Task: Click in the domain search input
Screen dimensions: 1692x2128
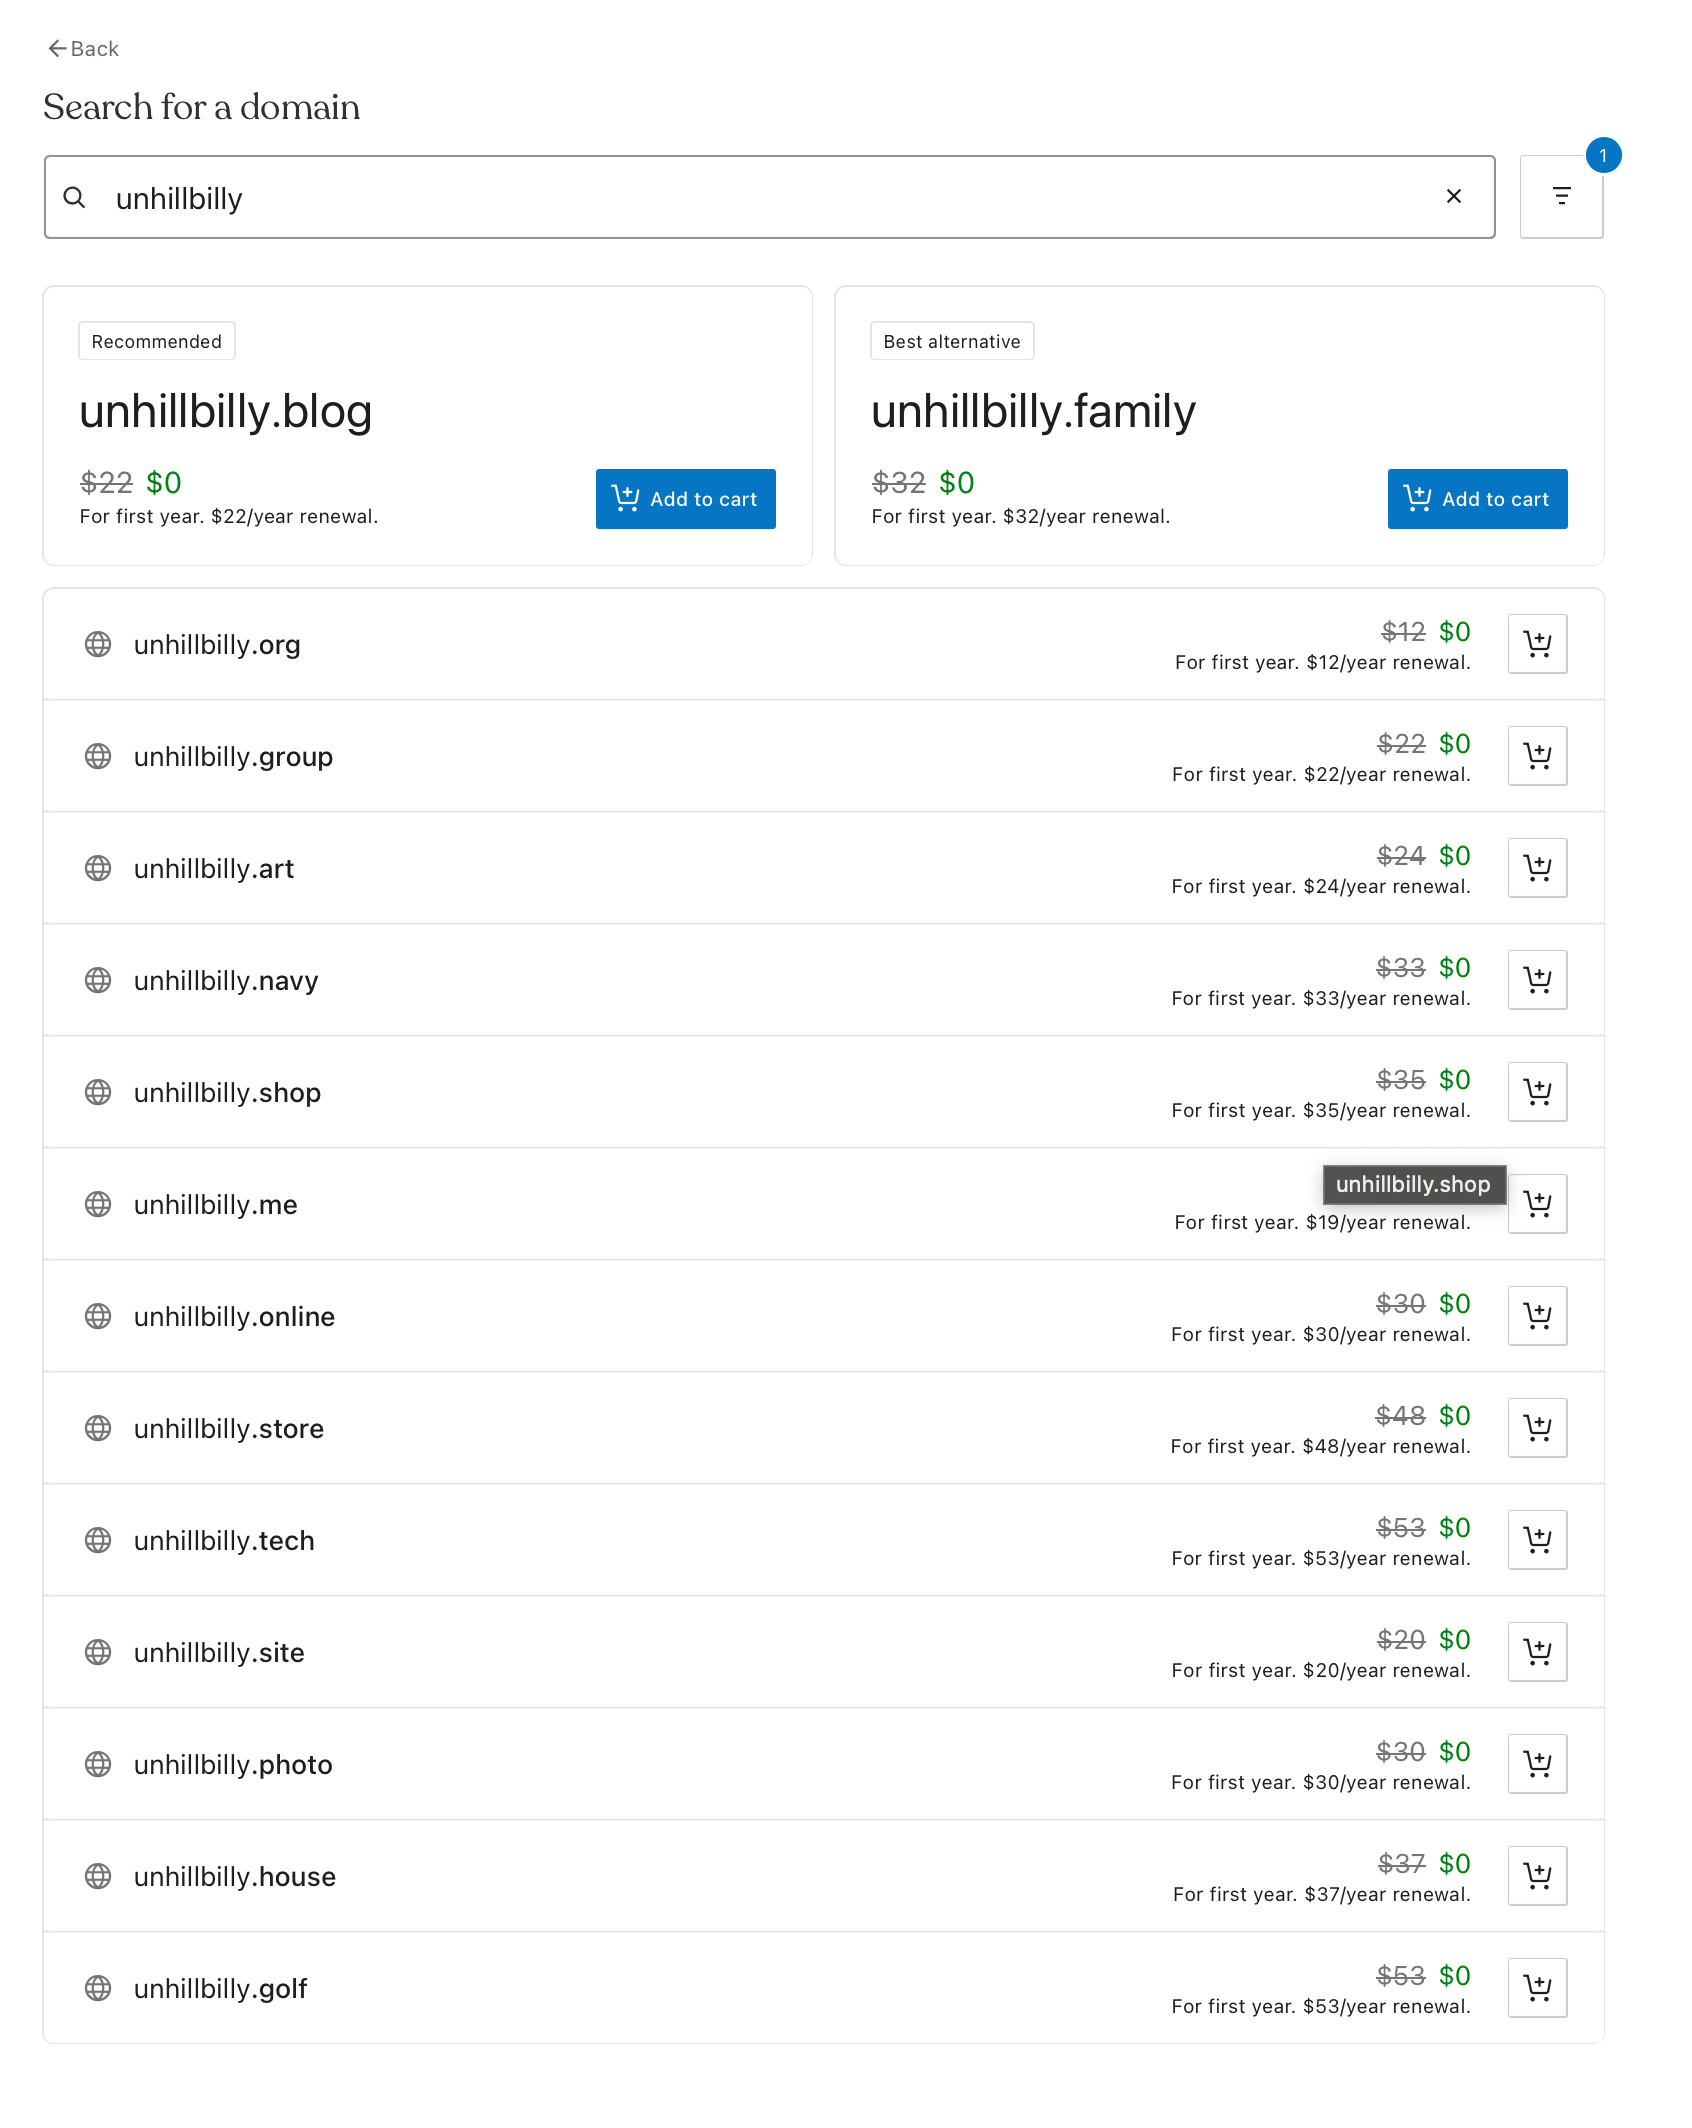Action: 760,198
